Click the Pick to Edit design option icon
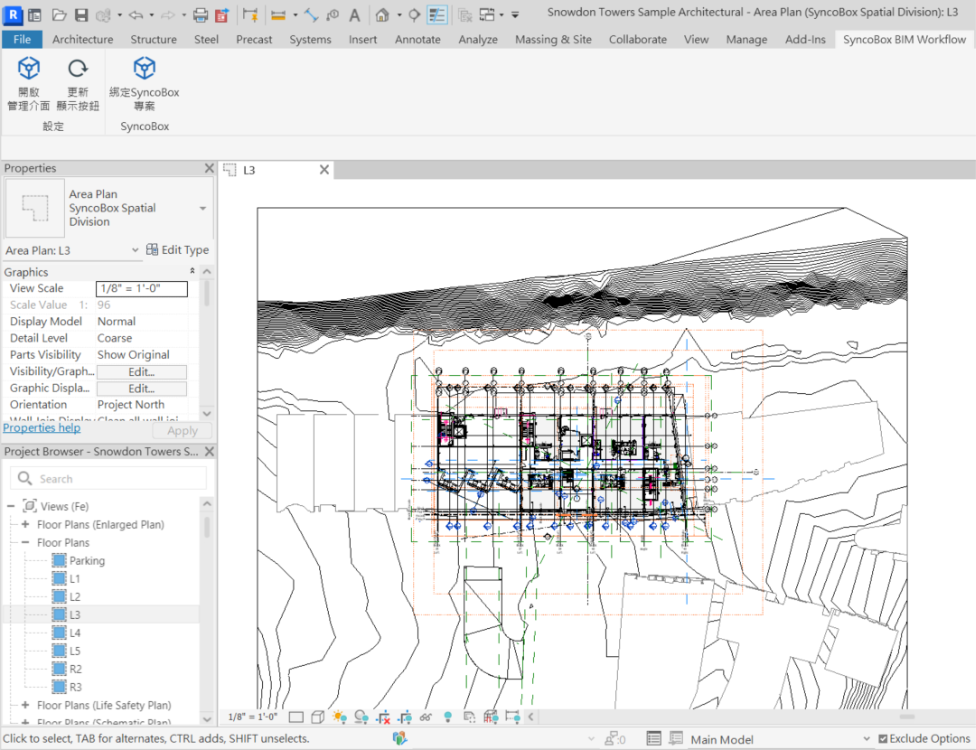Viewport: 976px width, 750px height. (676, 739)
